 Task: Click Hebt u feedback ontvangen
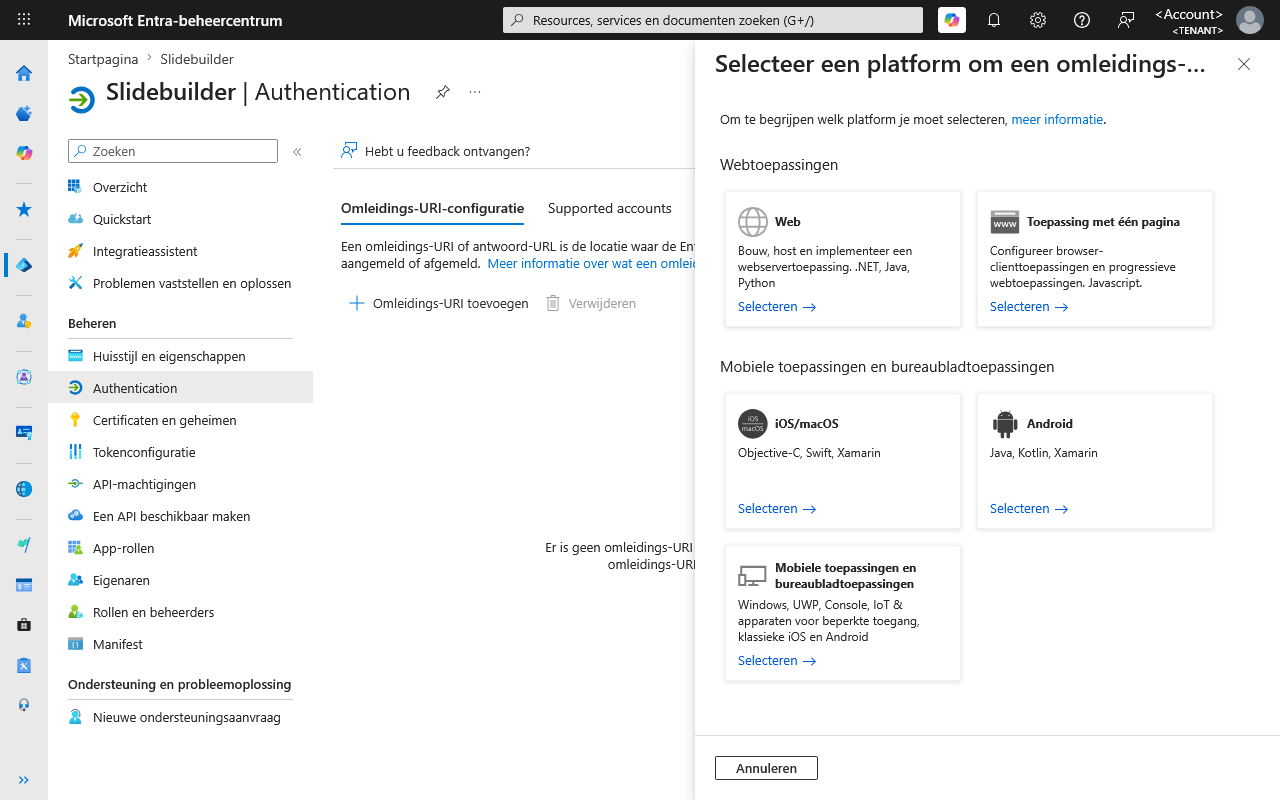click(436, 151)
